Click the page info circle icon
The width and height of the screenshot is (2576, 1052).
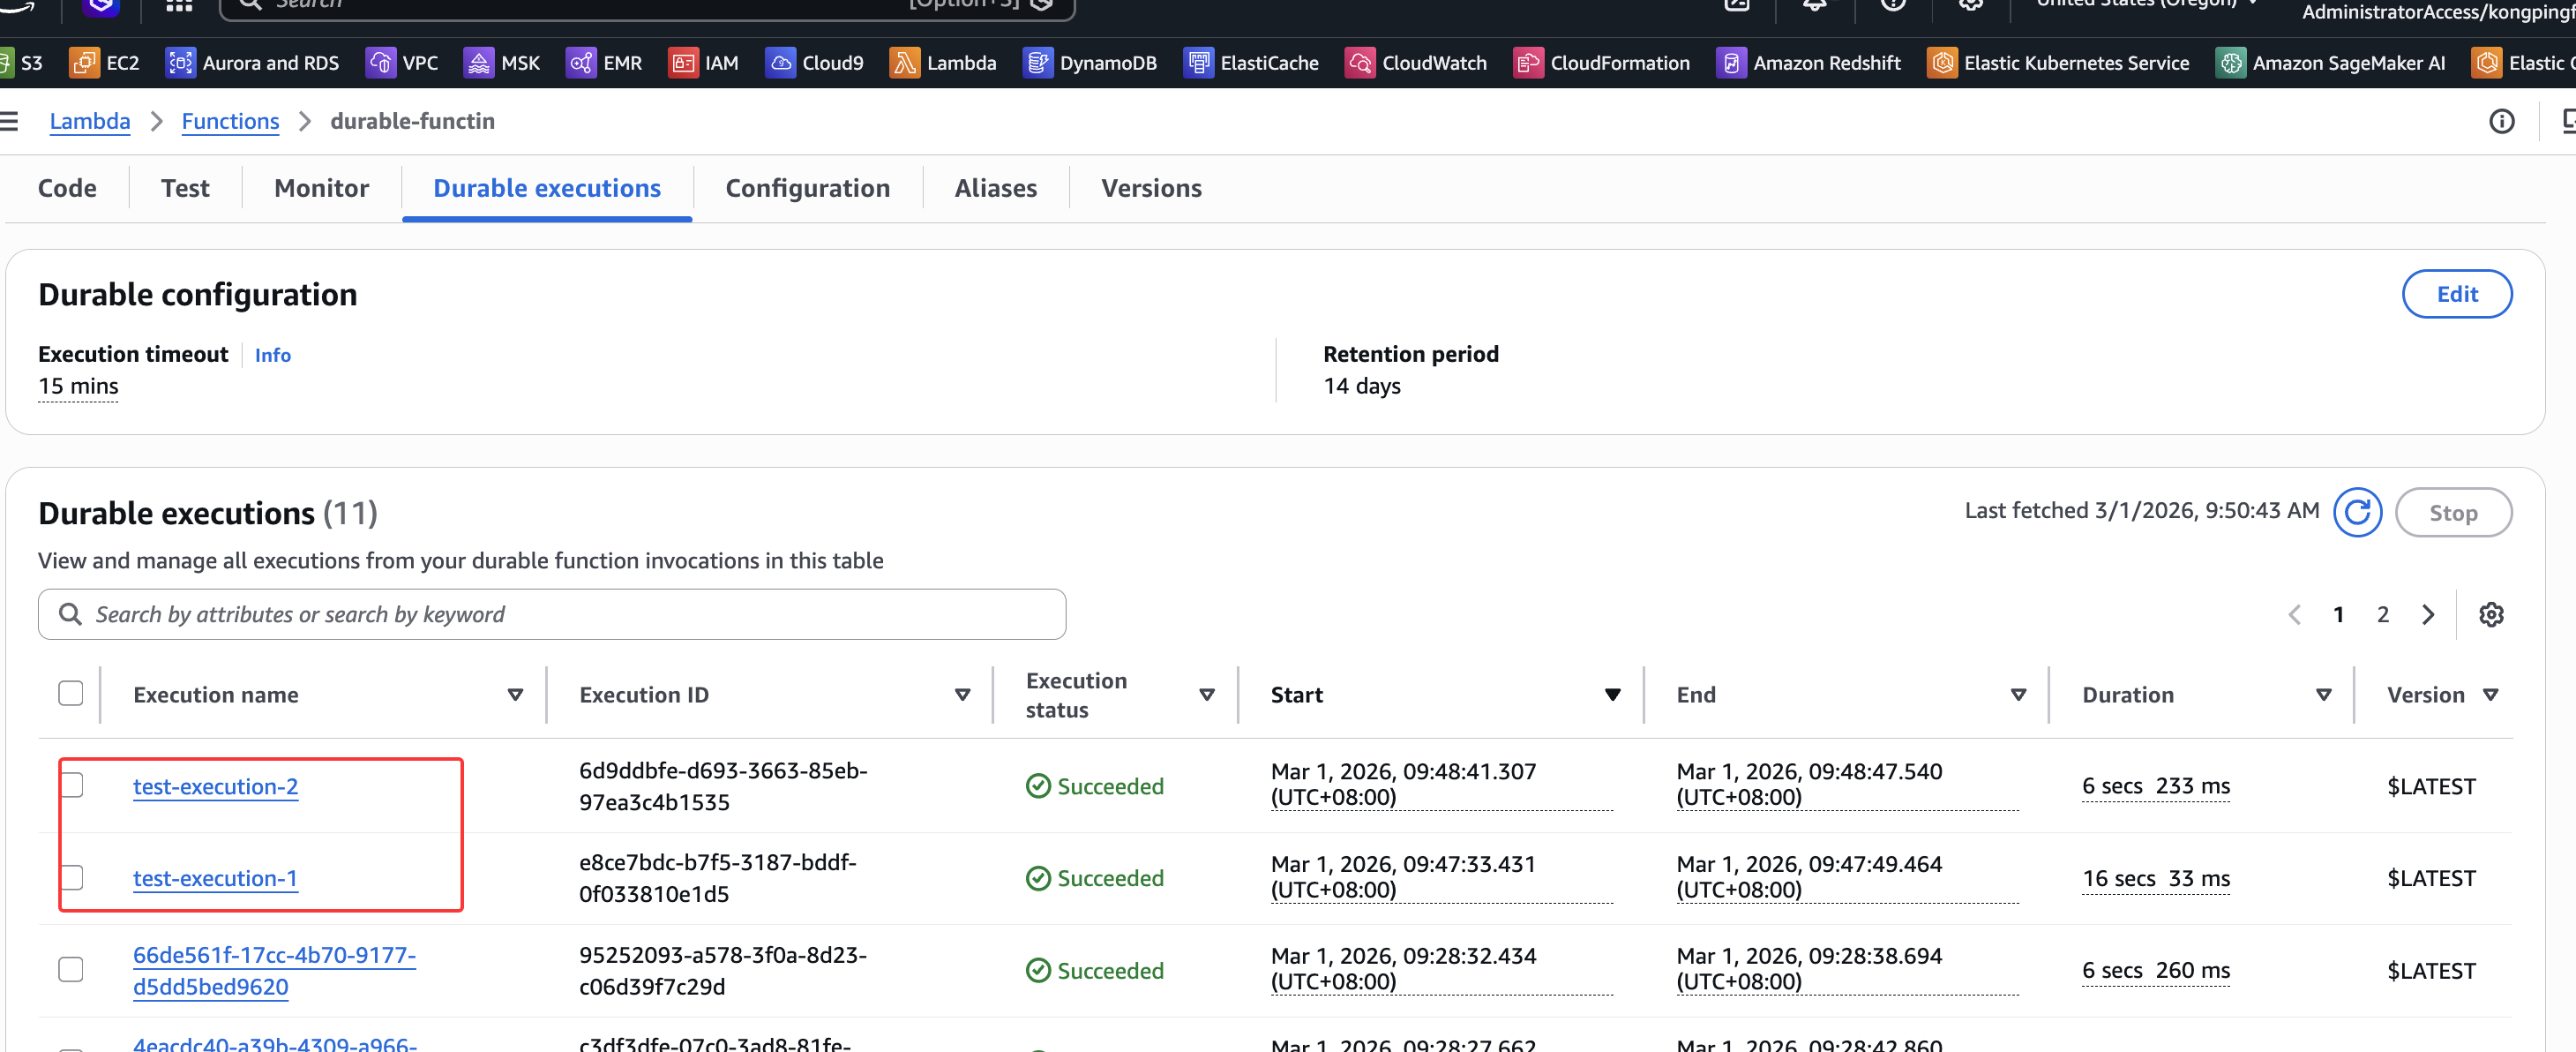[x=2500, y=121]
